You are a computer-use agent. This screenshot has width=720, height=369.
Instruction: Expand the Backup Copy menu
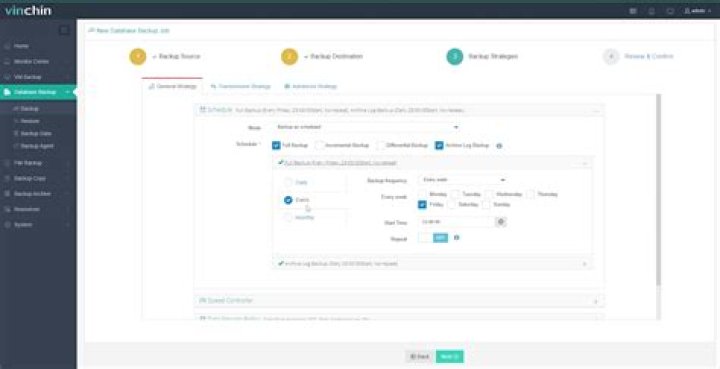[38, 178]
